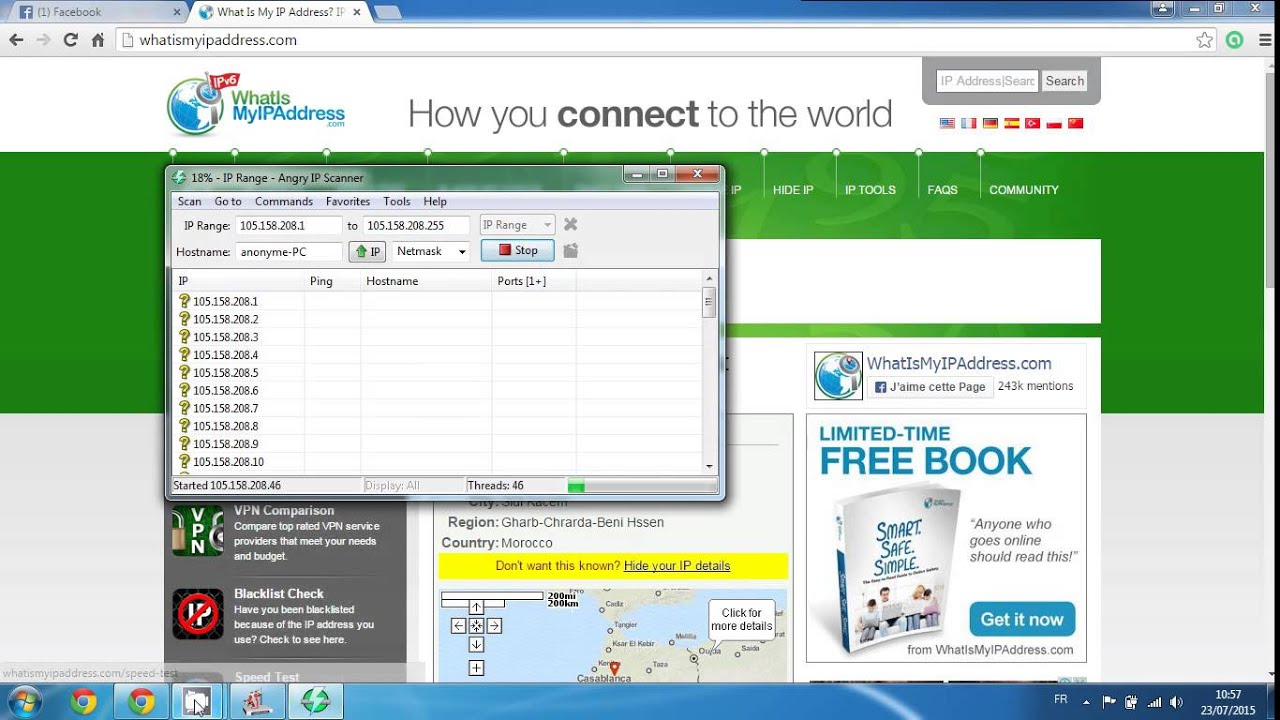Click the Ping column header
This screenshot has height=720, width=1280.
tap(332, 281)
